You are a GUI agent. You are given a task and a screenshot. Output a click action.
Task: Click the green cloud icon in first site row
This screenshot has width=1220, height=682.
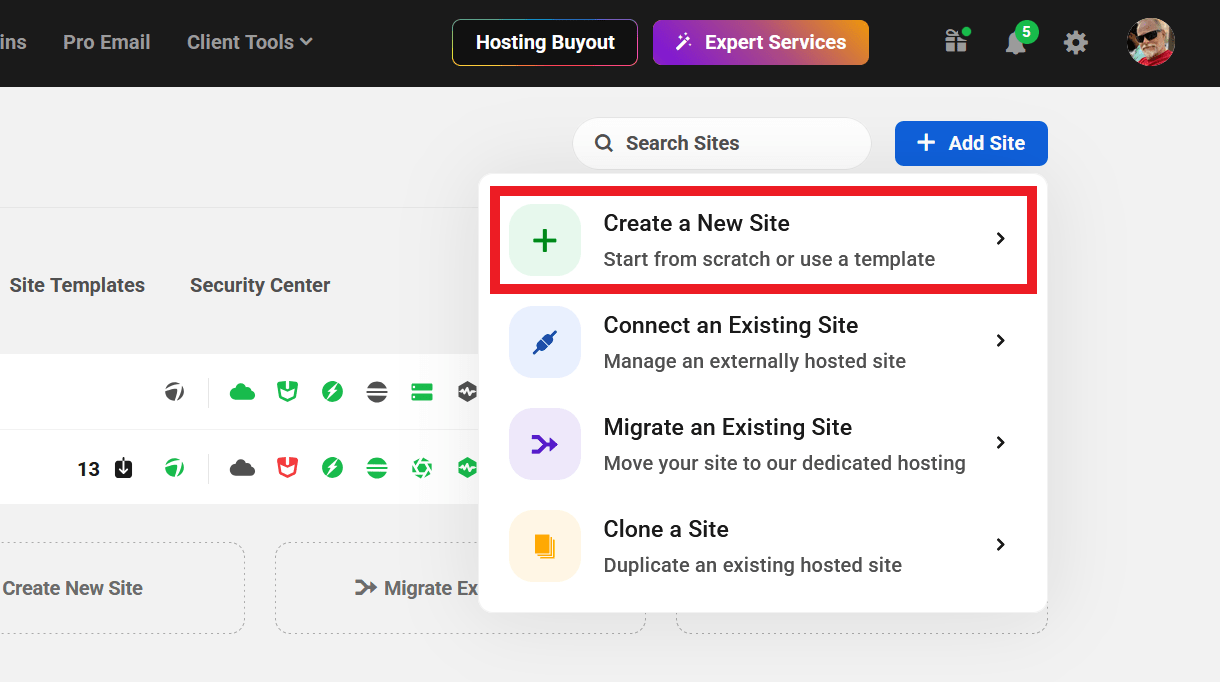[242, 392]
